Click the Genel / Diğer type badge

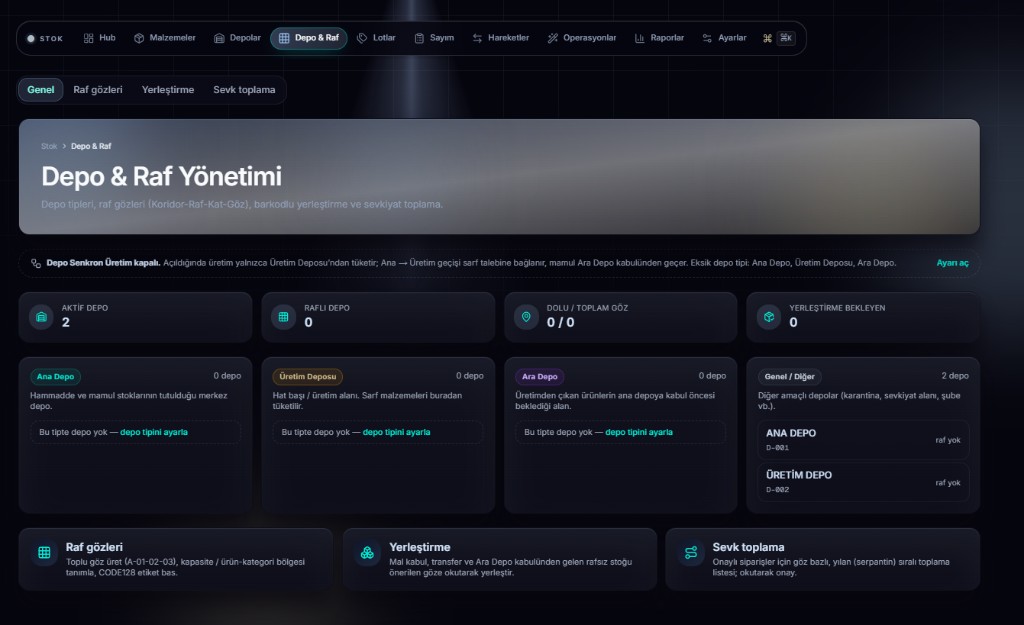click(x=790, y=377)
